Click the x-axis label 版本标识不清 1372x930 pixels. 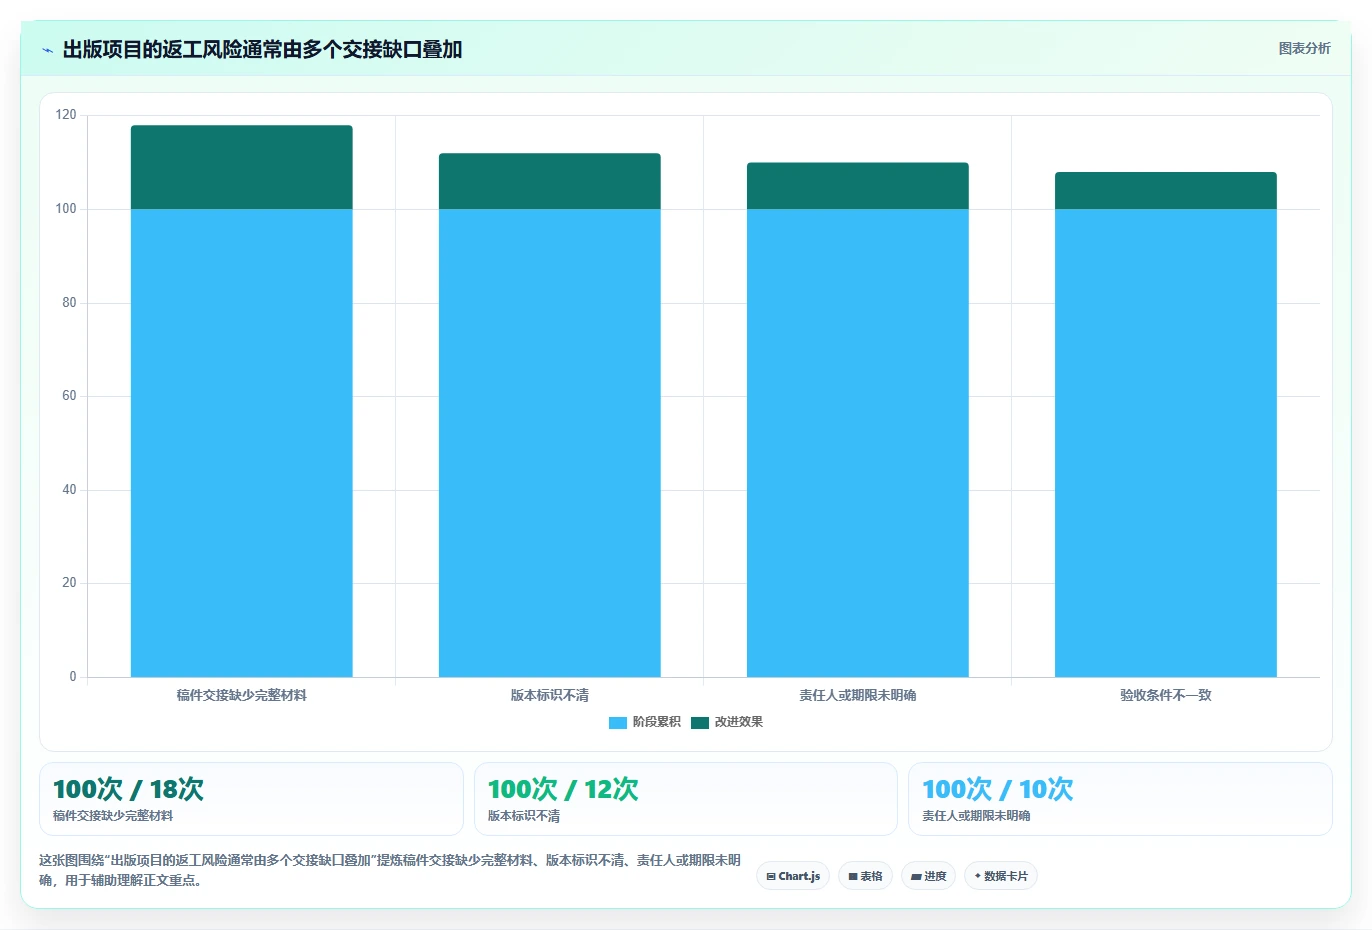pos(550,695)
